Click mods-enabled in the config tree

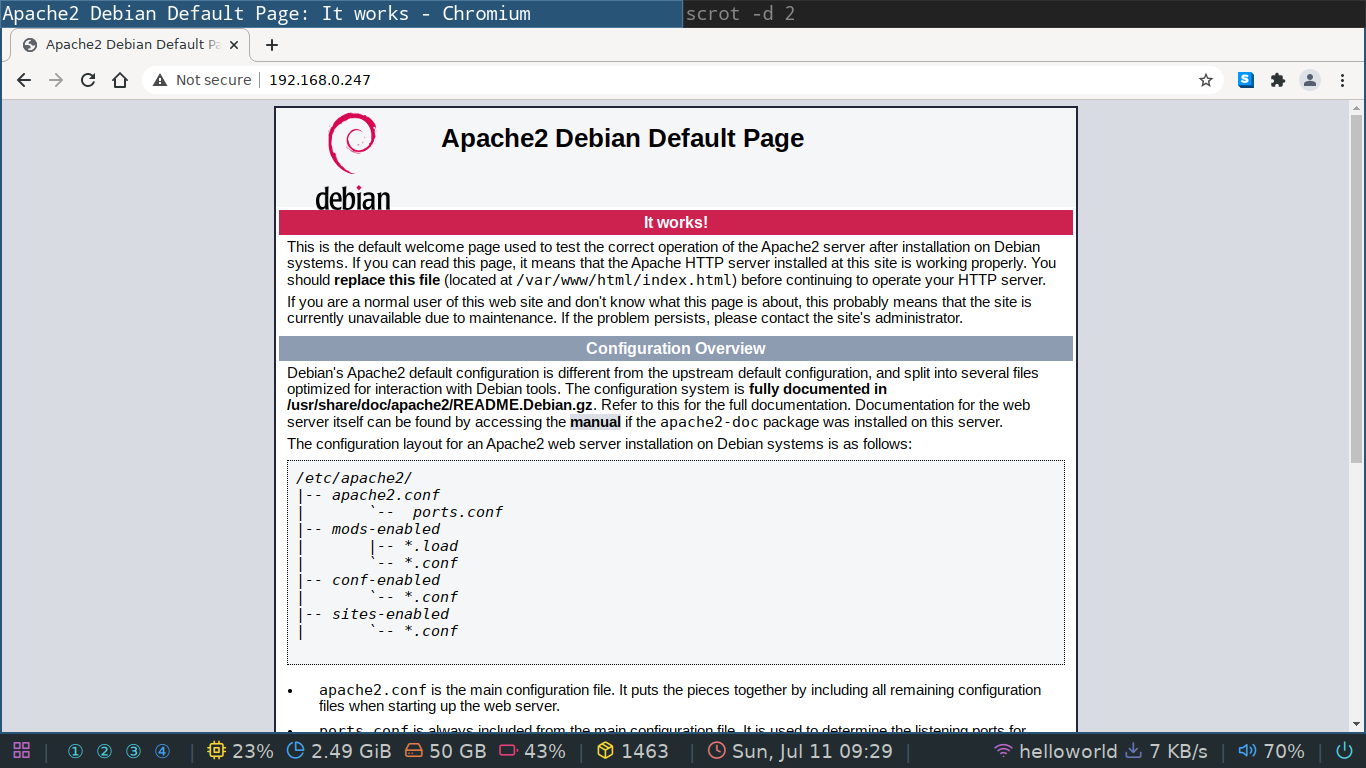tap(386, 529)
